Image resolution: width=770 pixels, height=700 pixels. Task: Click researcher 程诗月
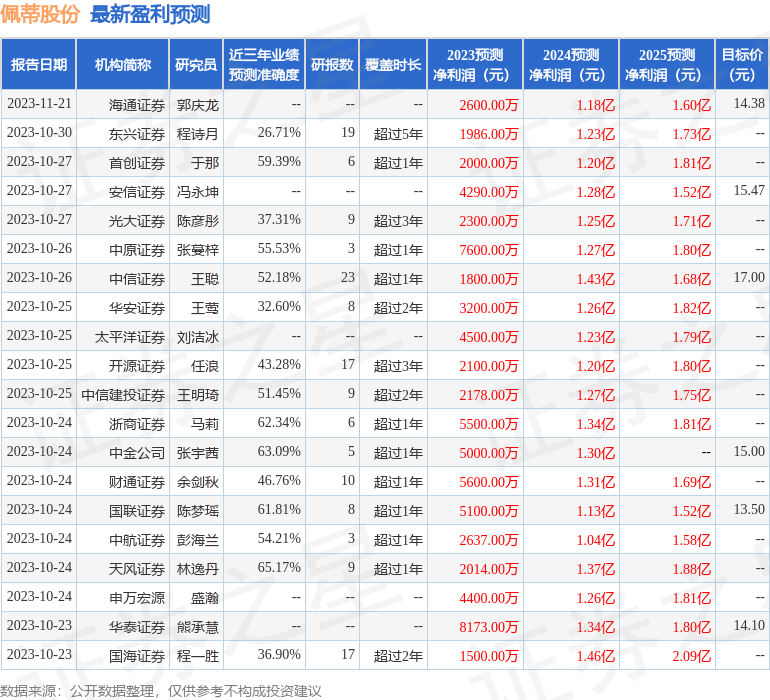point(197,134)
